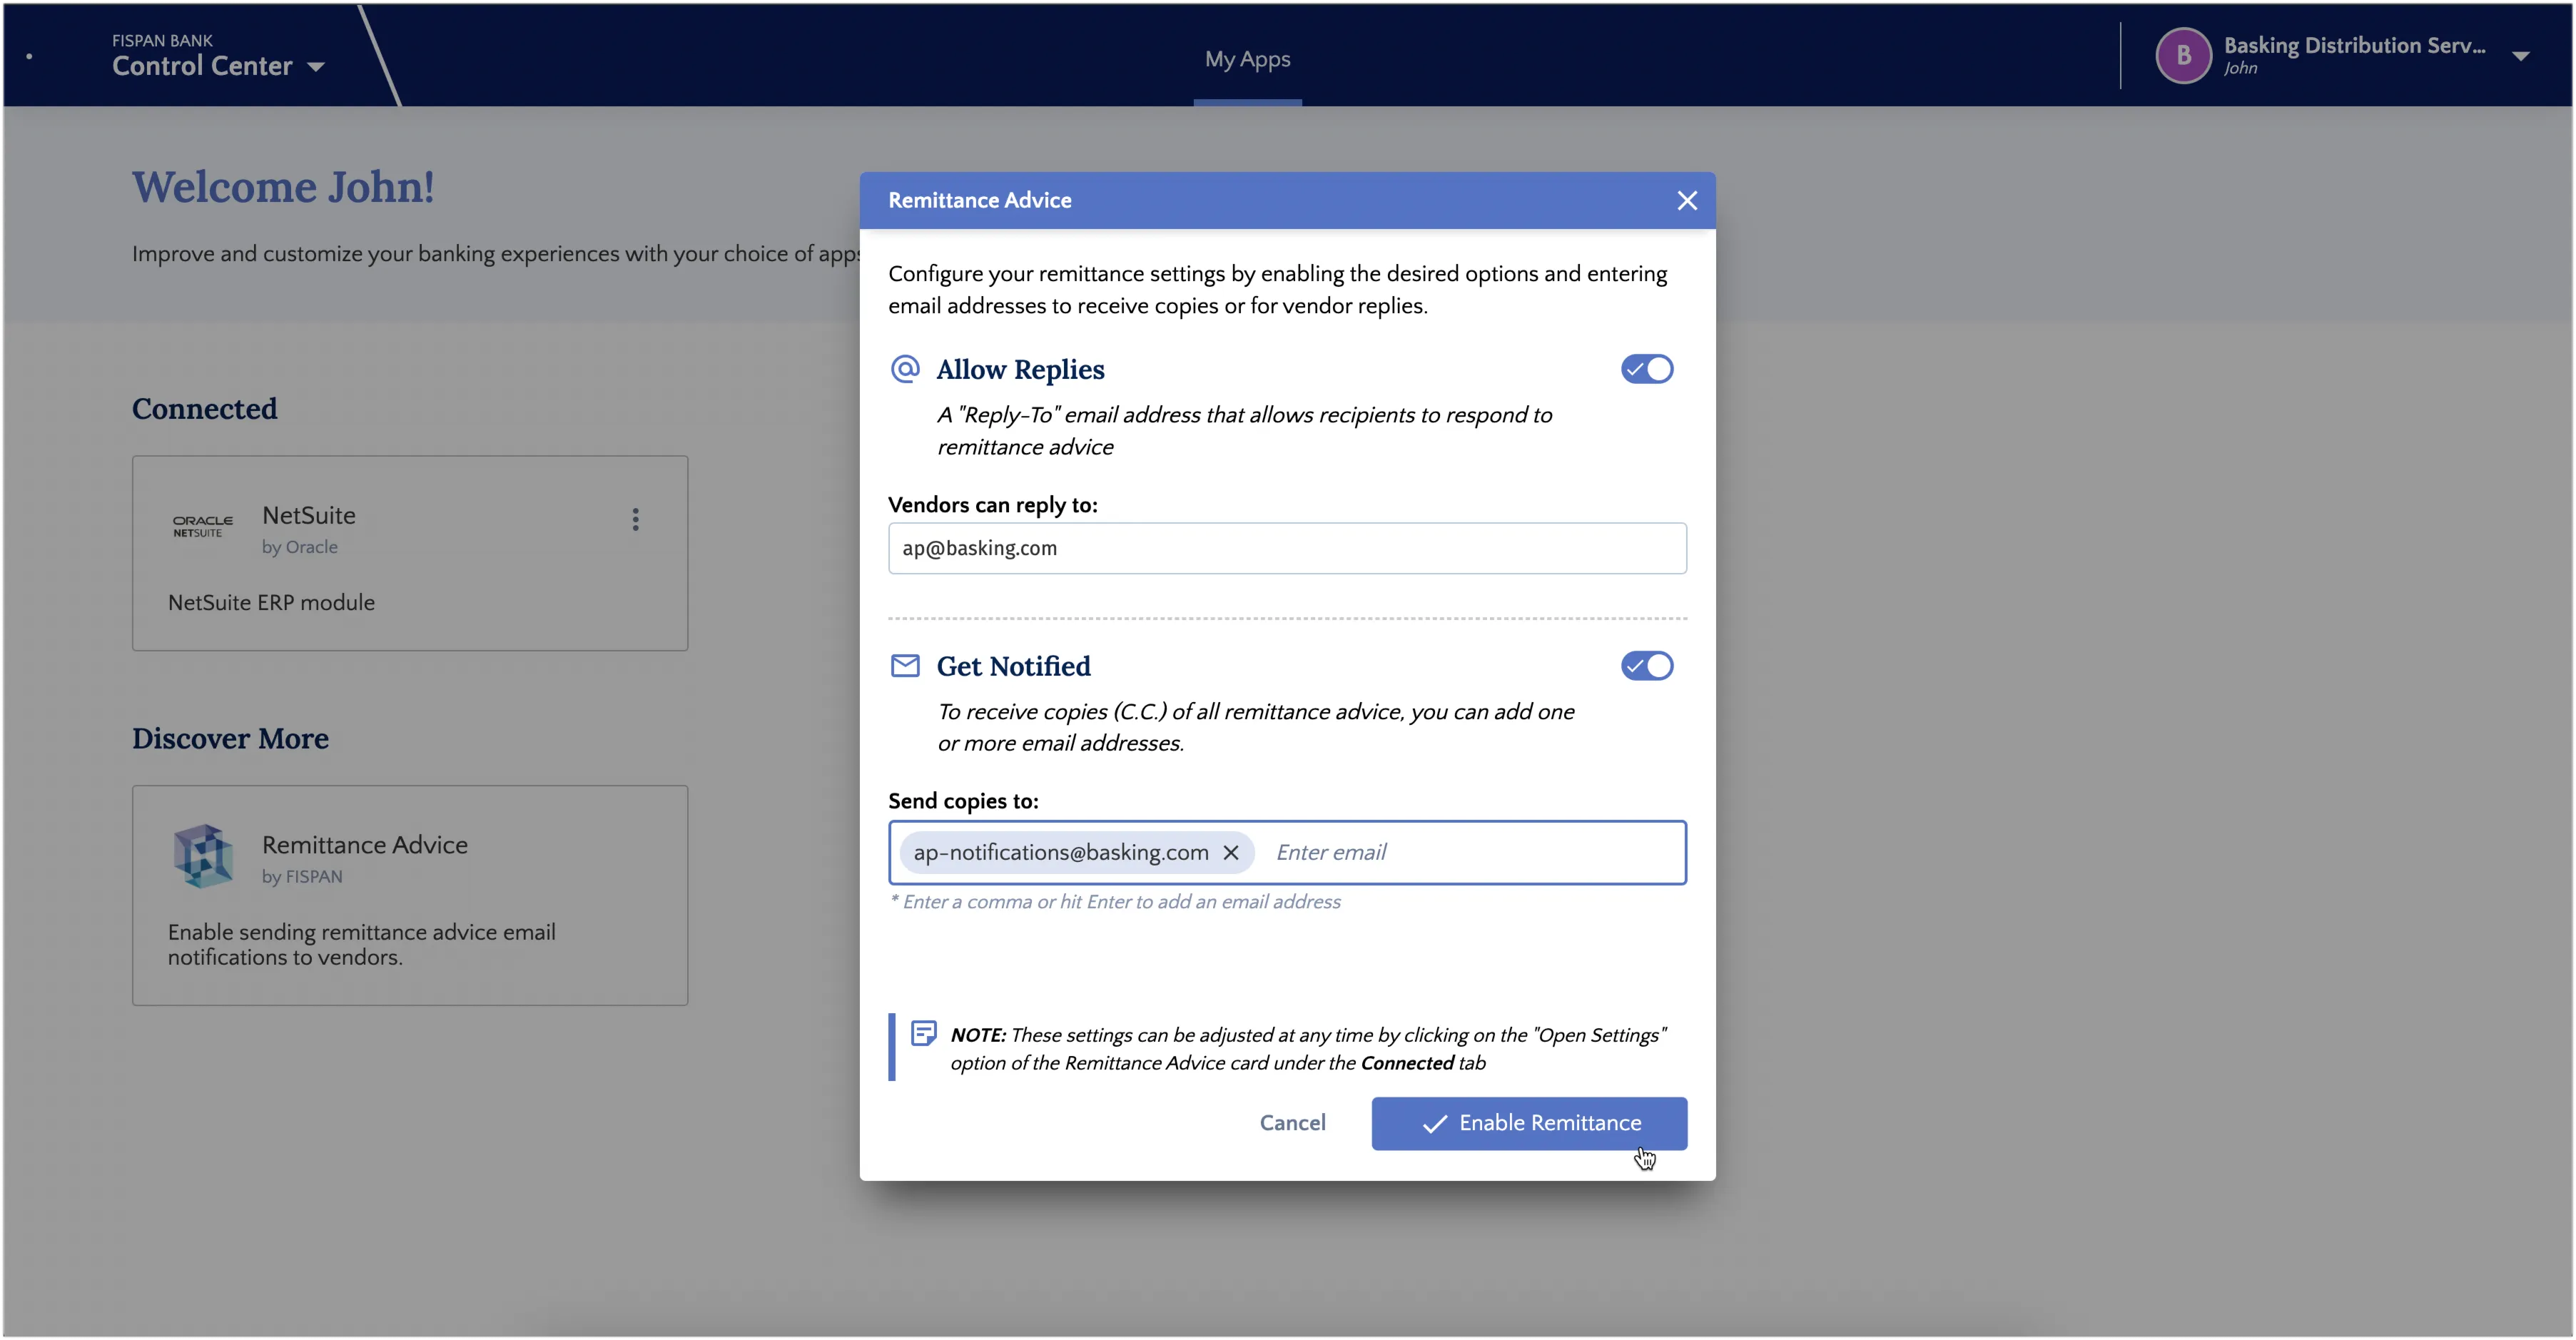Click the 'NetSuite ERP module' text

pos(271,603)
